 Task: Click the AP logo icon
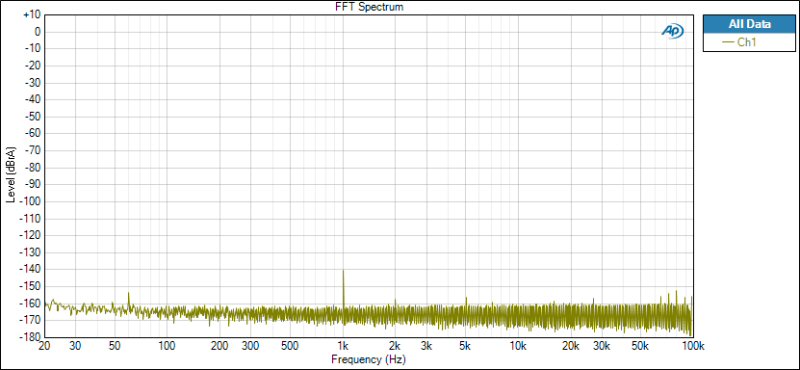click(x=672, y=31)
